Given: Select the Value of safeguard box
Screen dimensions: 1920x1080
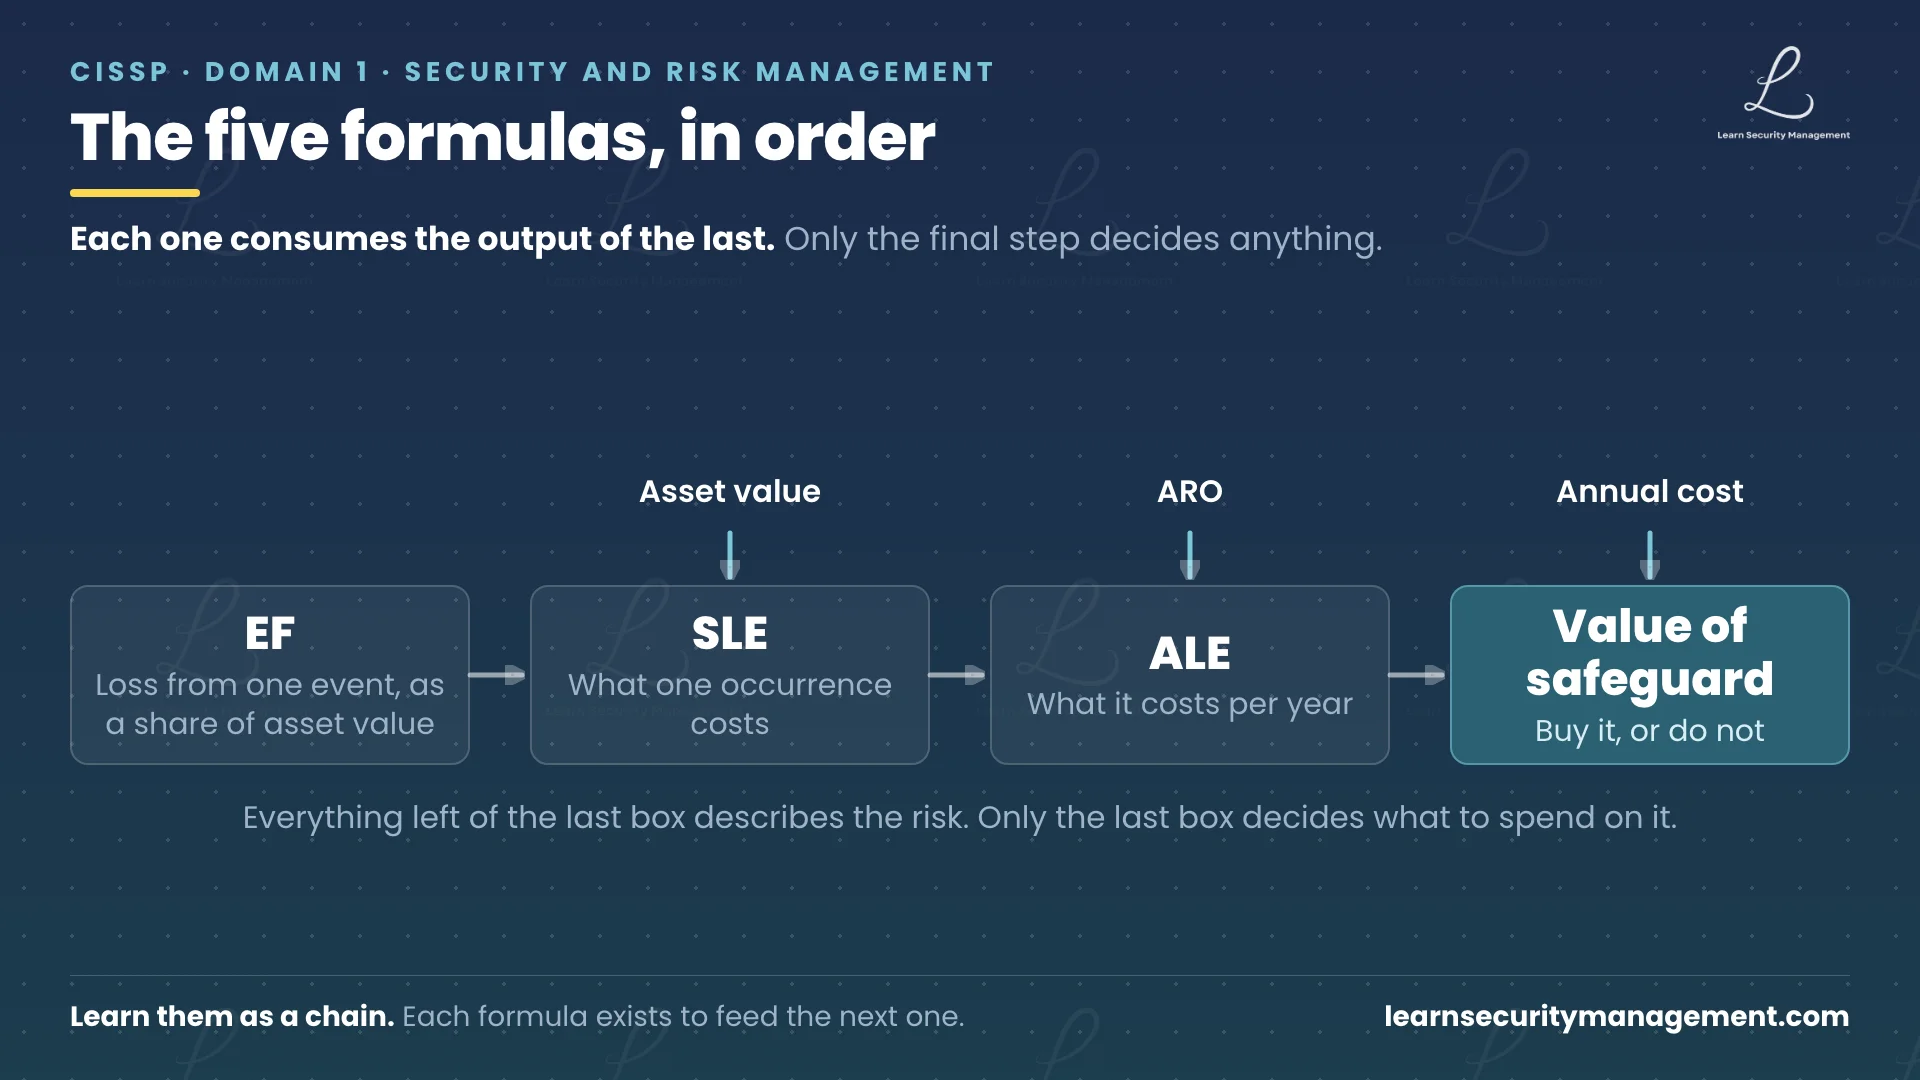Looking at the screenshot, I should 1650,675.
